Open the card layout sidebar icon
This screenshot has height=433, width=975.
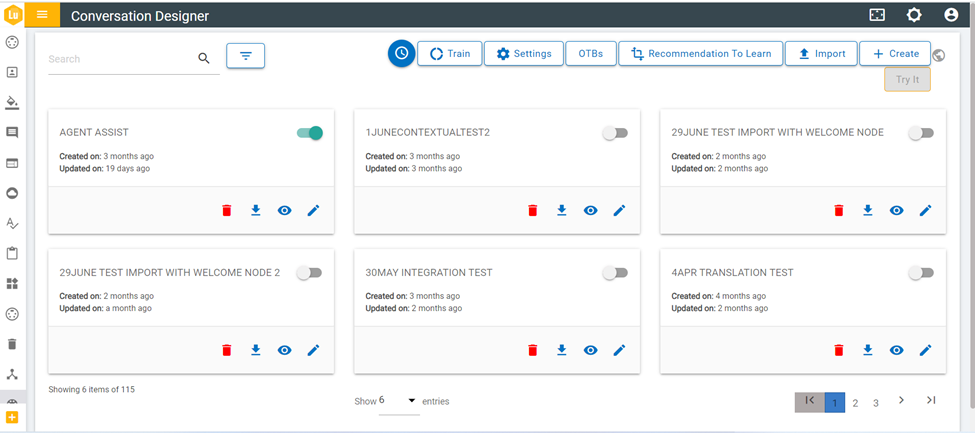[12, 163]
